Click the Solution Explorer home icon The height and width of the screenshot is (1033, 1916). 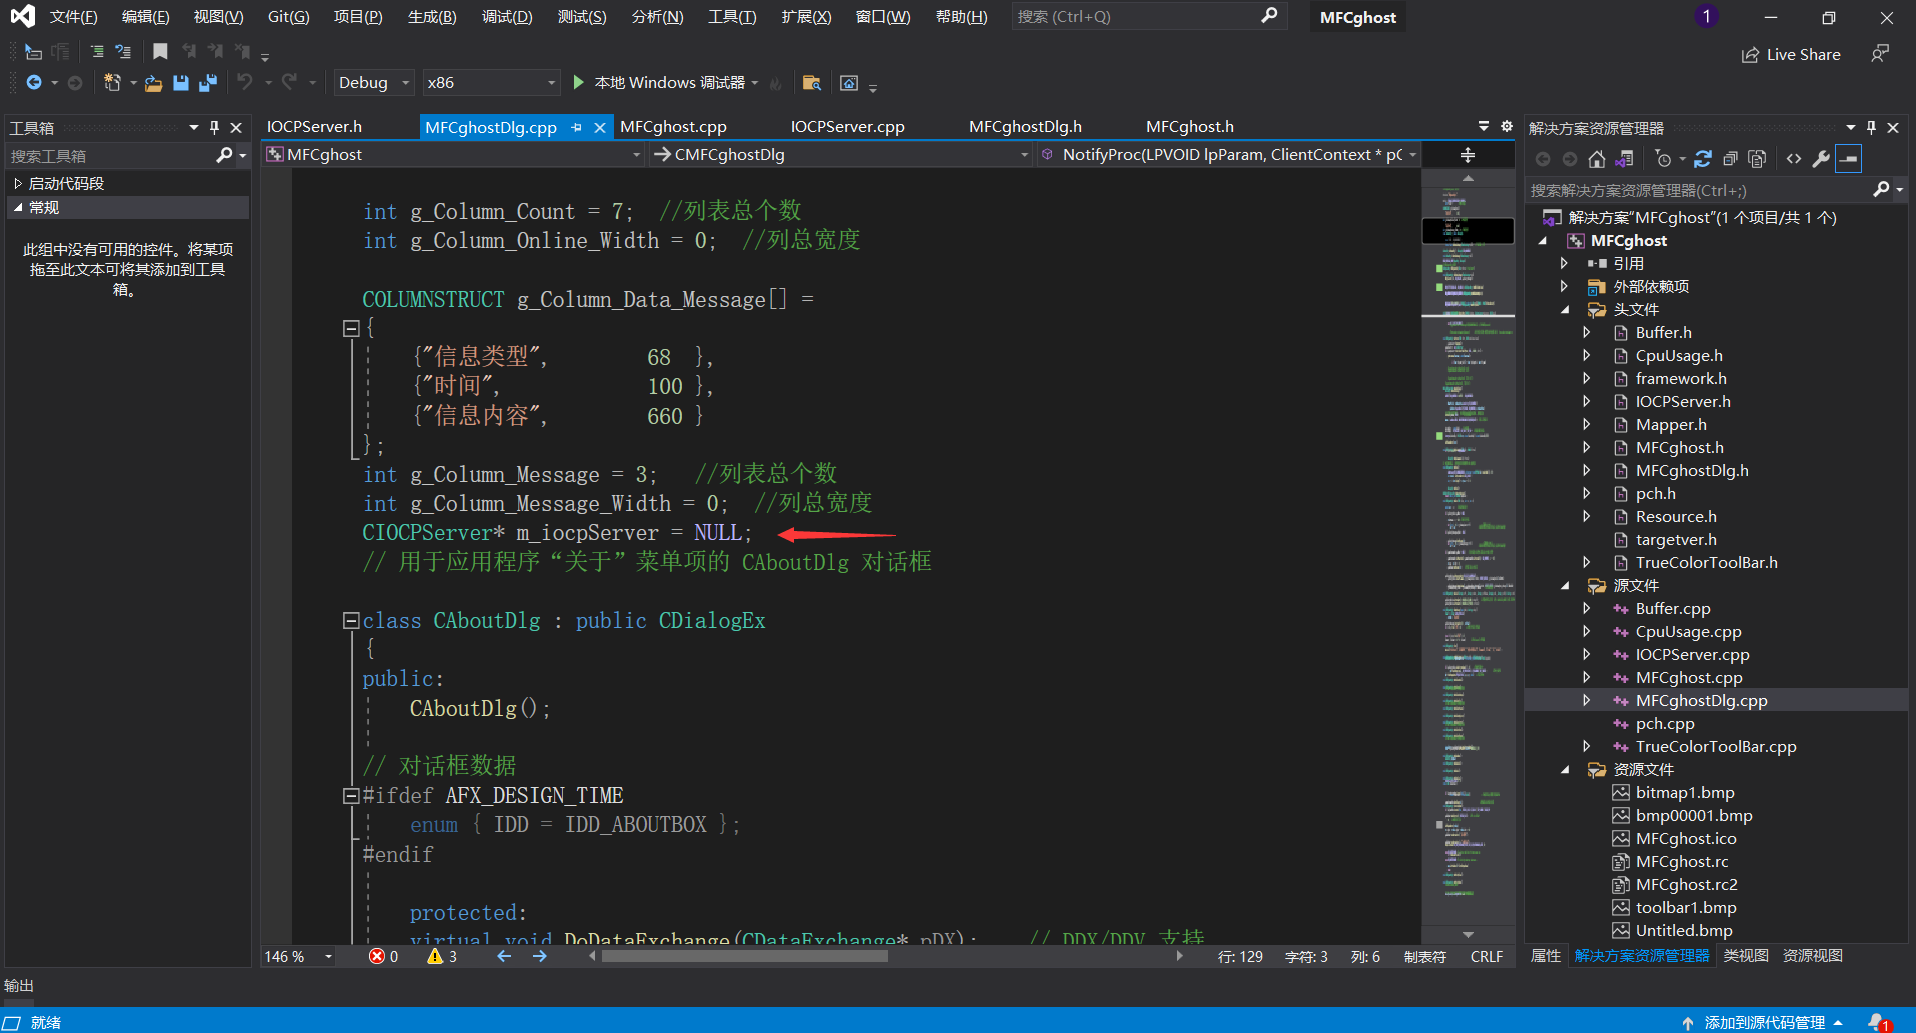1597,159
